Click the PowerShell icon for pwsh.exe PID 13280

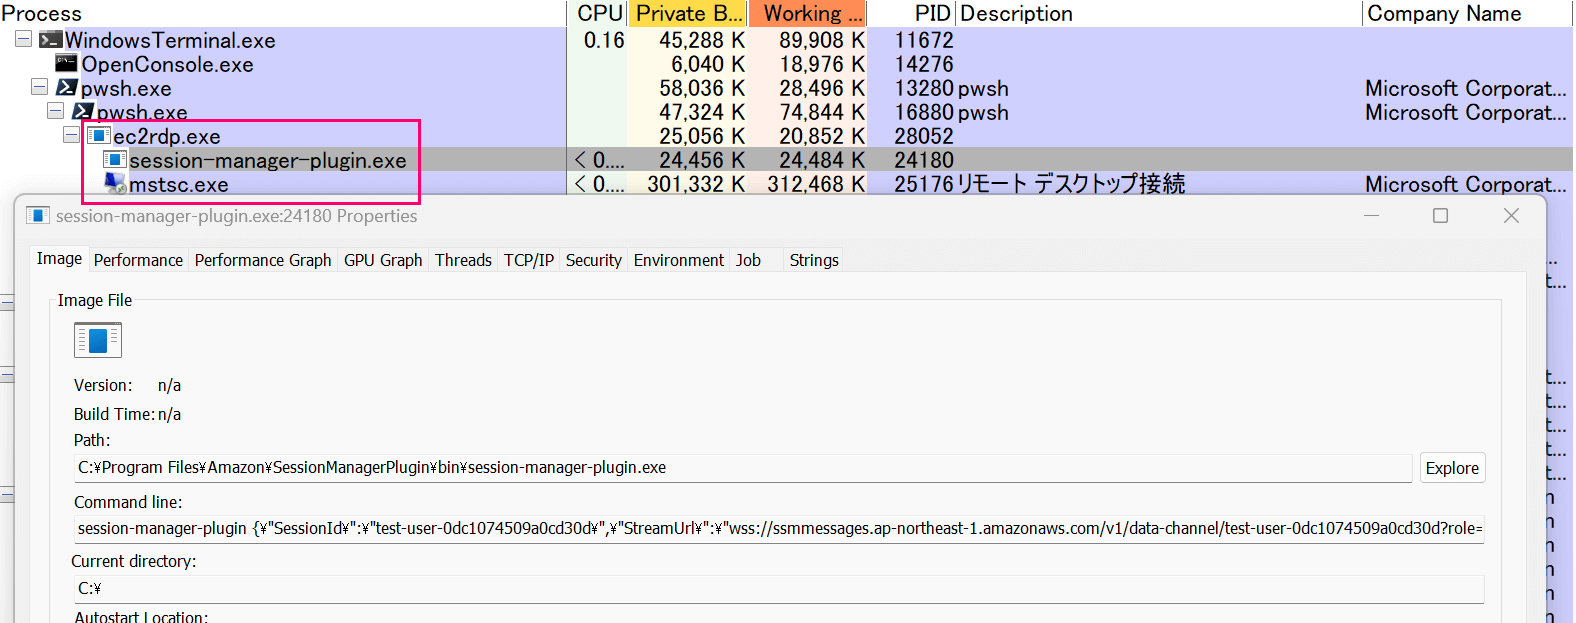coord(67,87)
